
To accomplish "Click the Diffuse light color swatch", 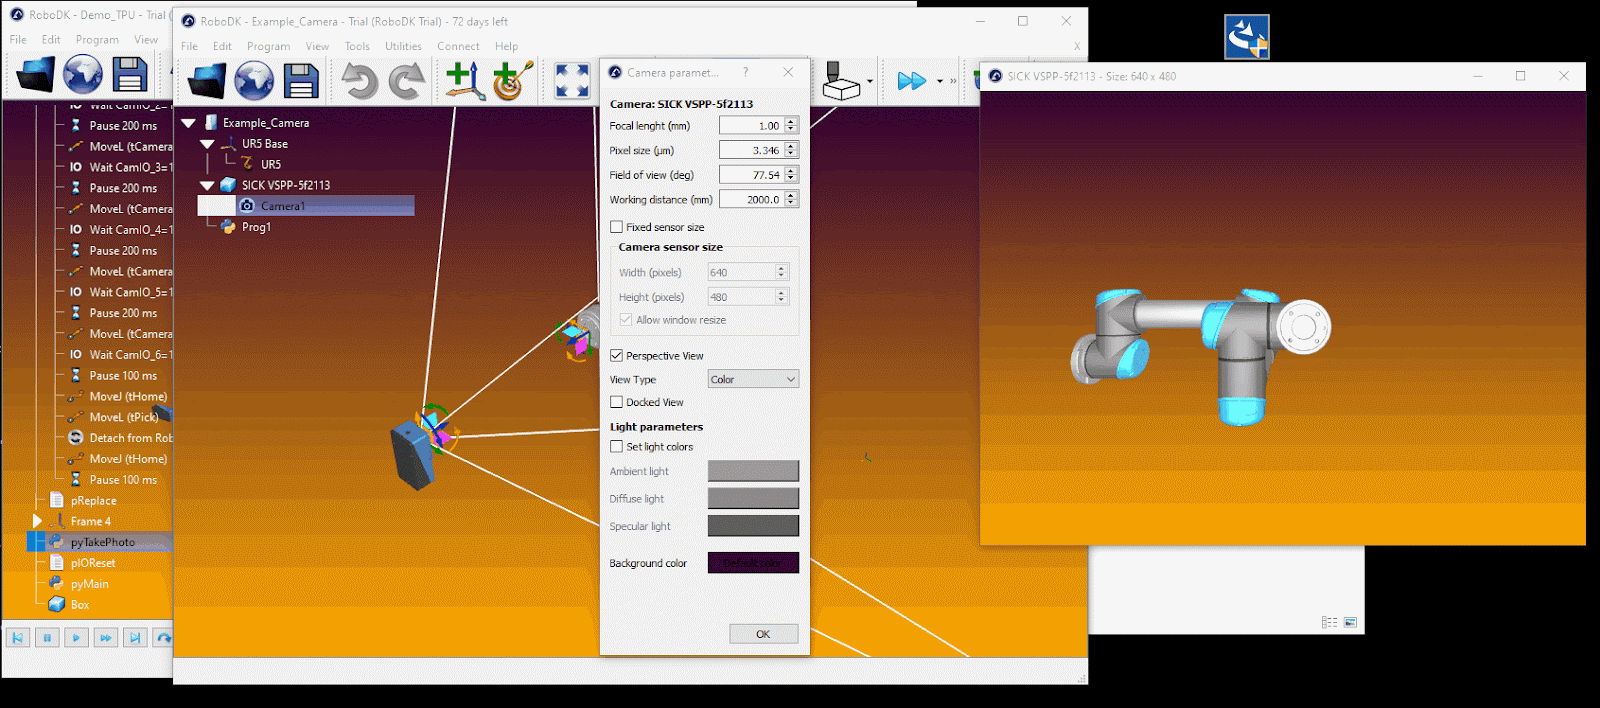I will pyautogui.click(x=753, y=498).
